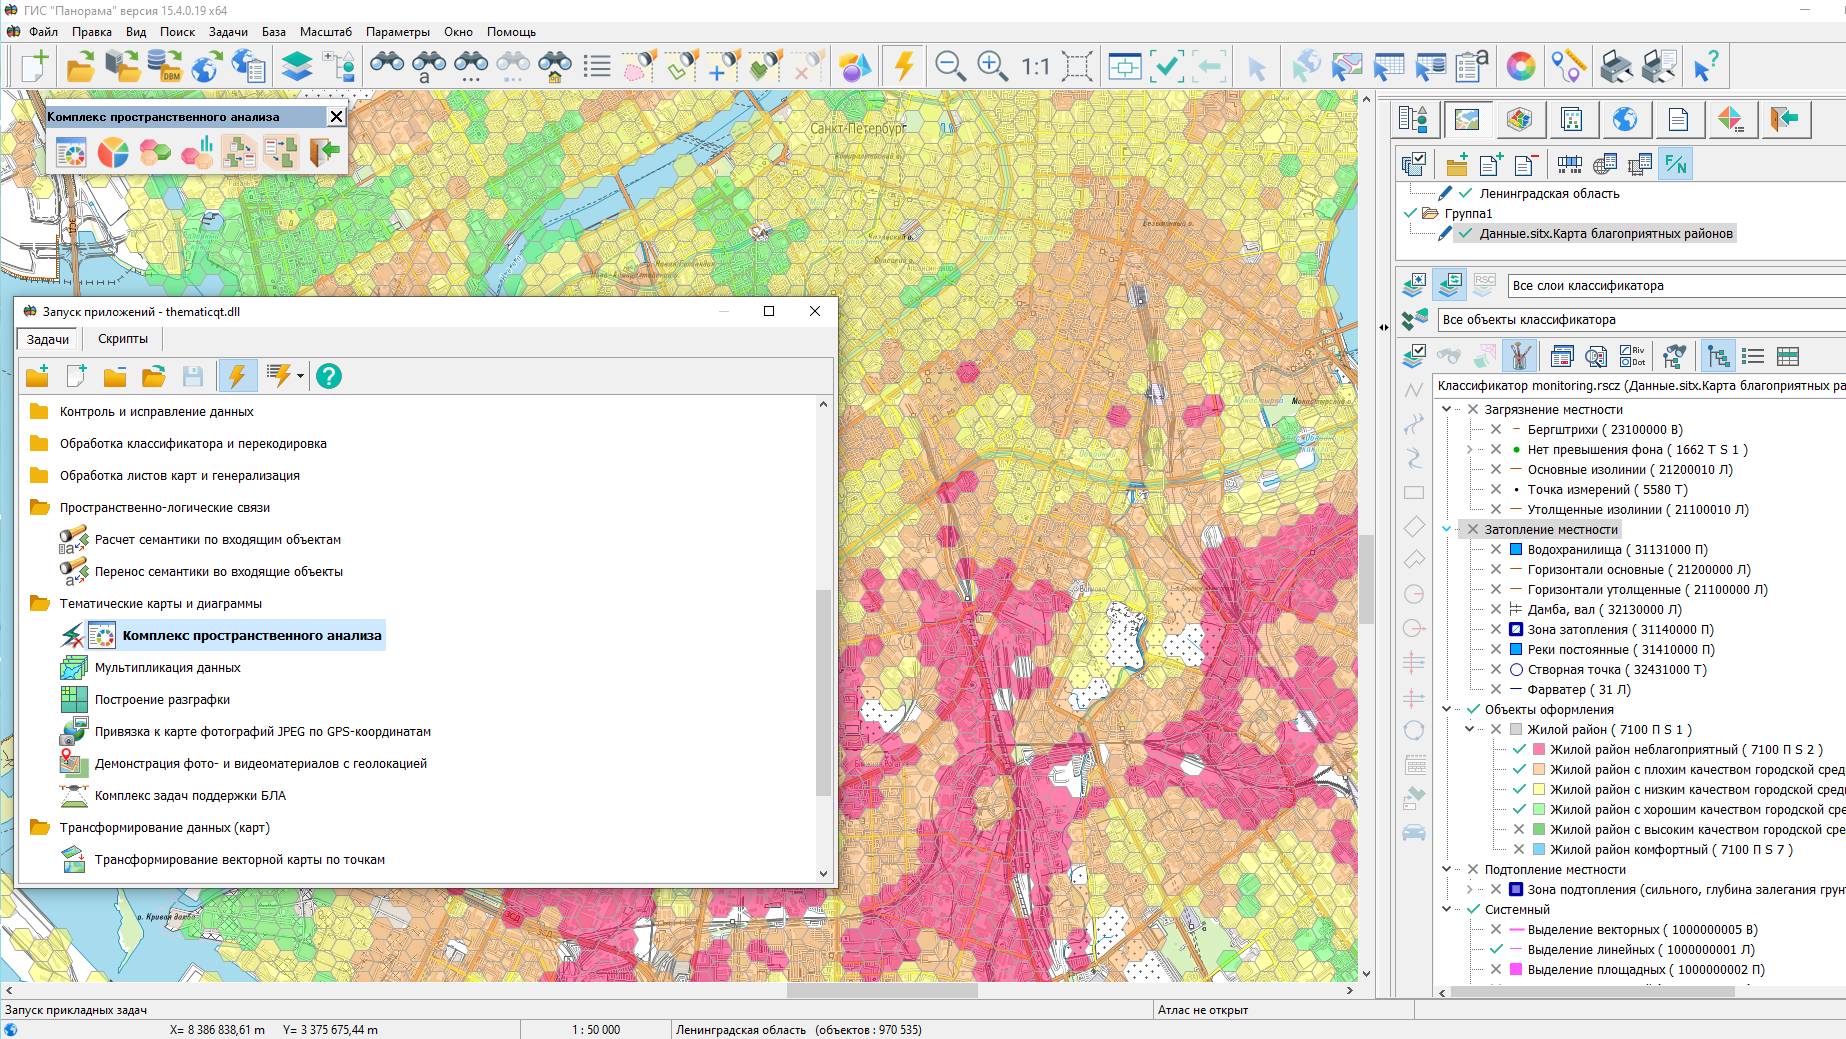Click the map horizontal scrollbar thumb
Image resolution: width=1846 pixels, height=1039 pixels.
pyautogui.click(x=882, y=991)
